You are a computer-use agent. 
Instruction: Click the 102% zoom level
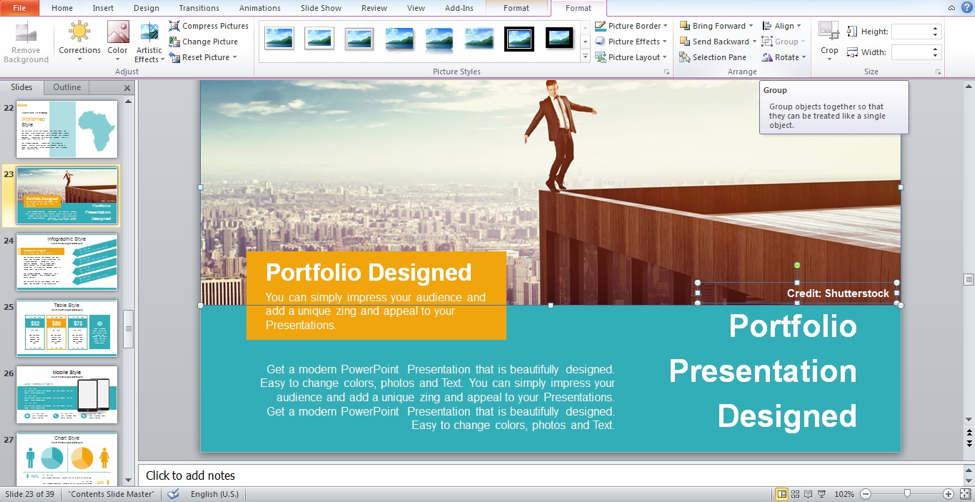pyautogui.click(x=844, y=494)
